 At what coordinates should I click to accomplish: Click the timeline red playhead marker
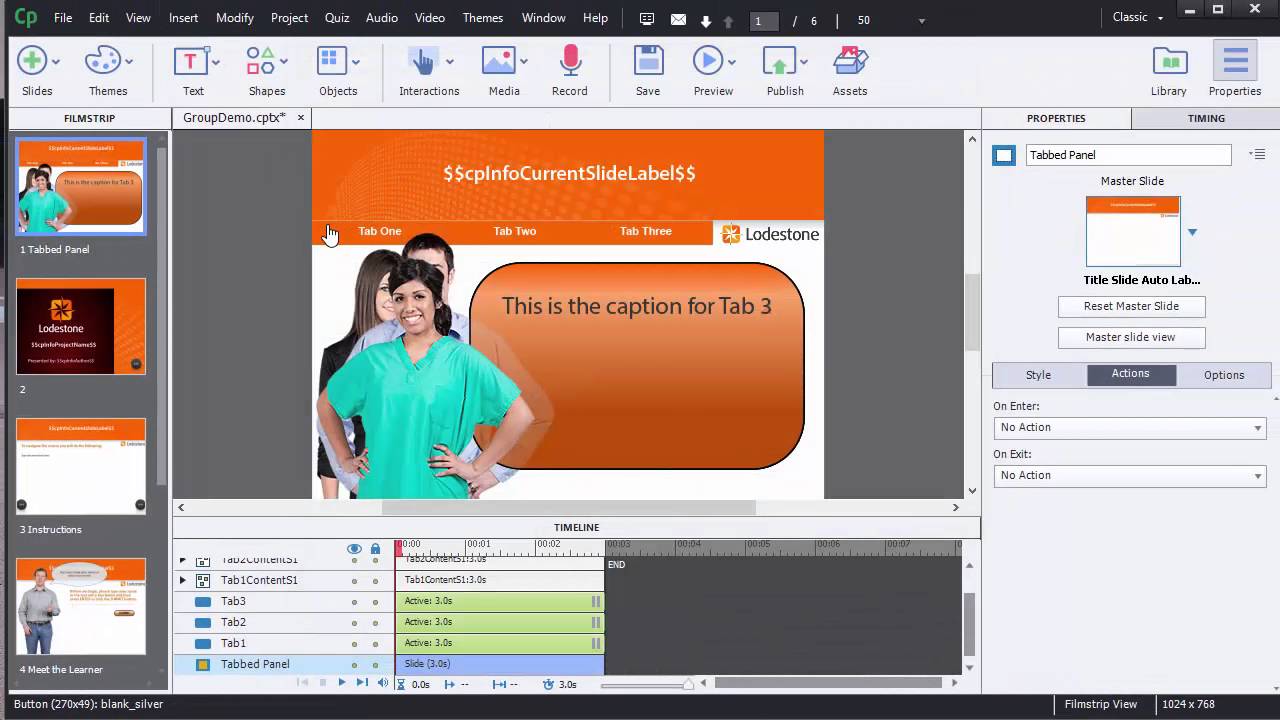399,548
